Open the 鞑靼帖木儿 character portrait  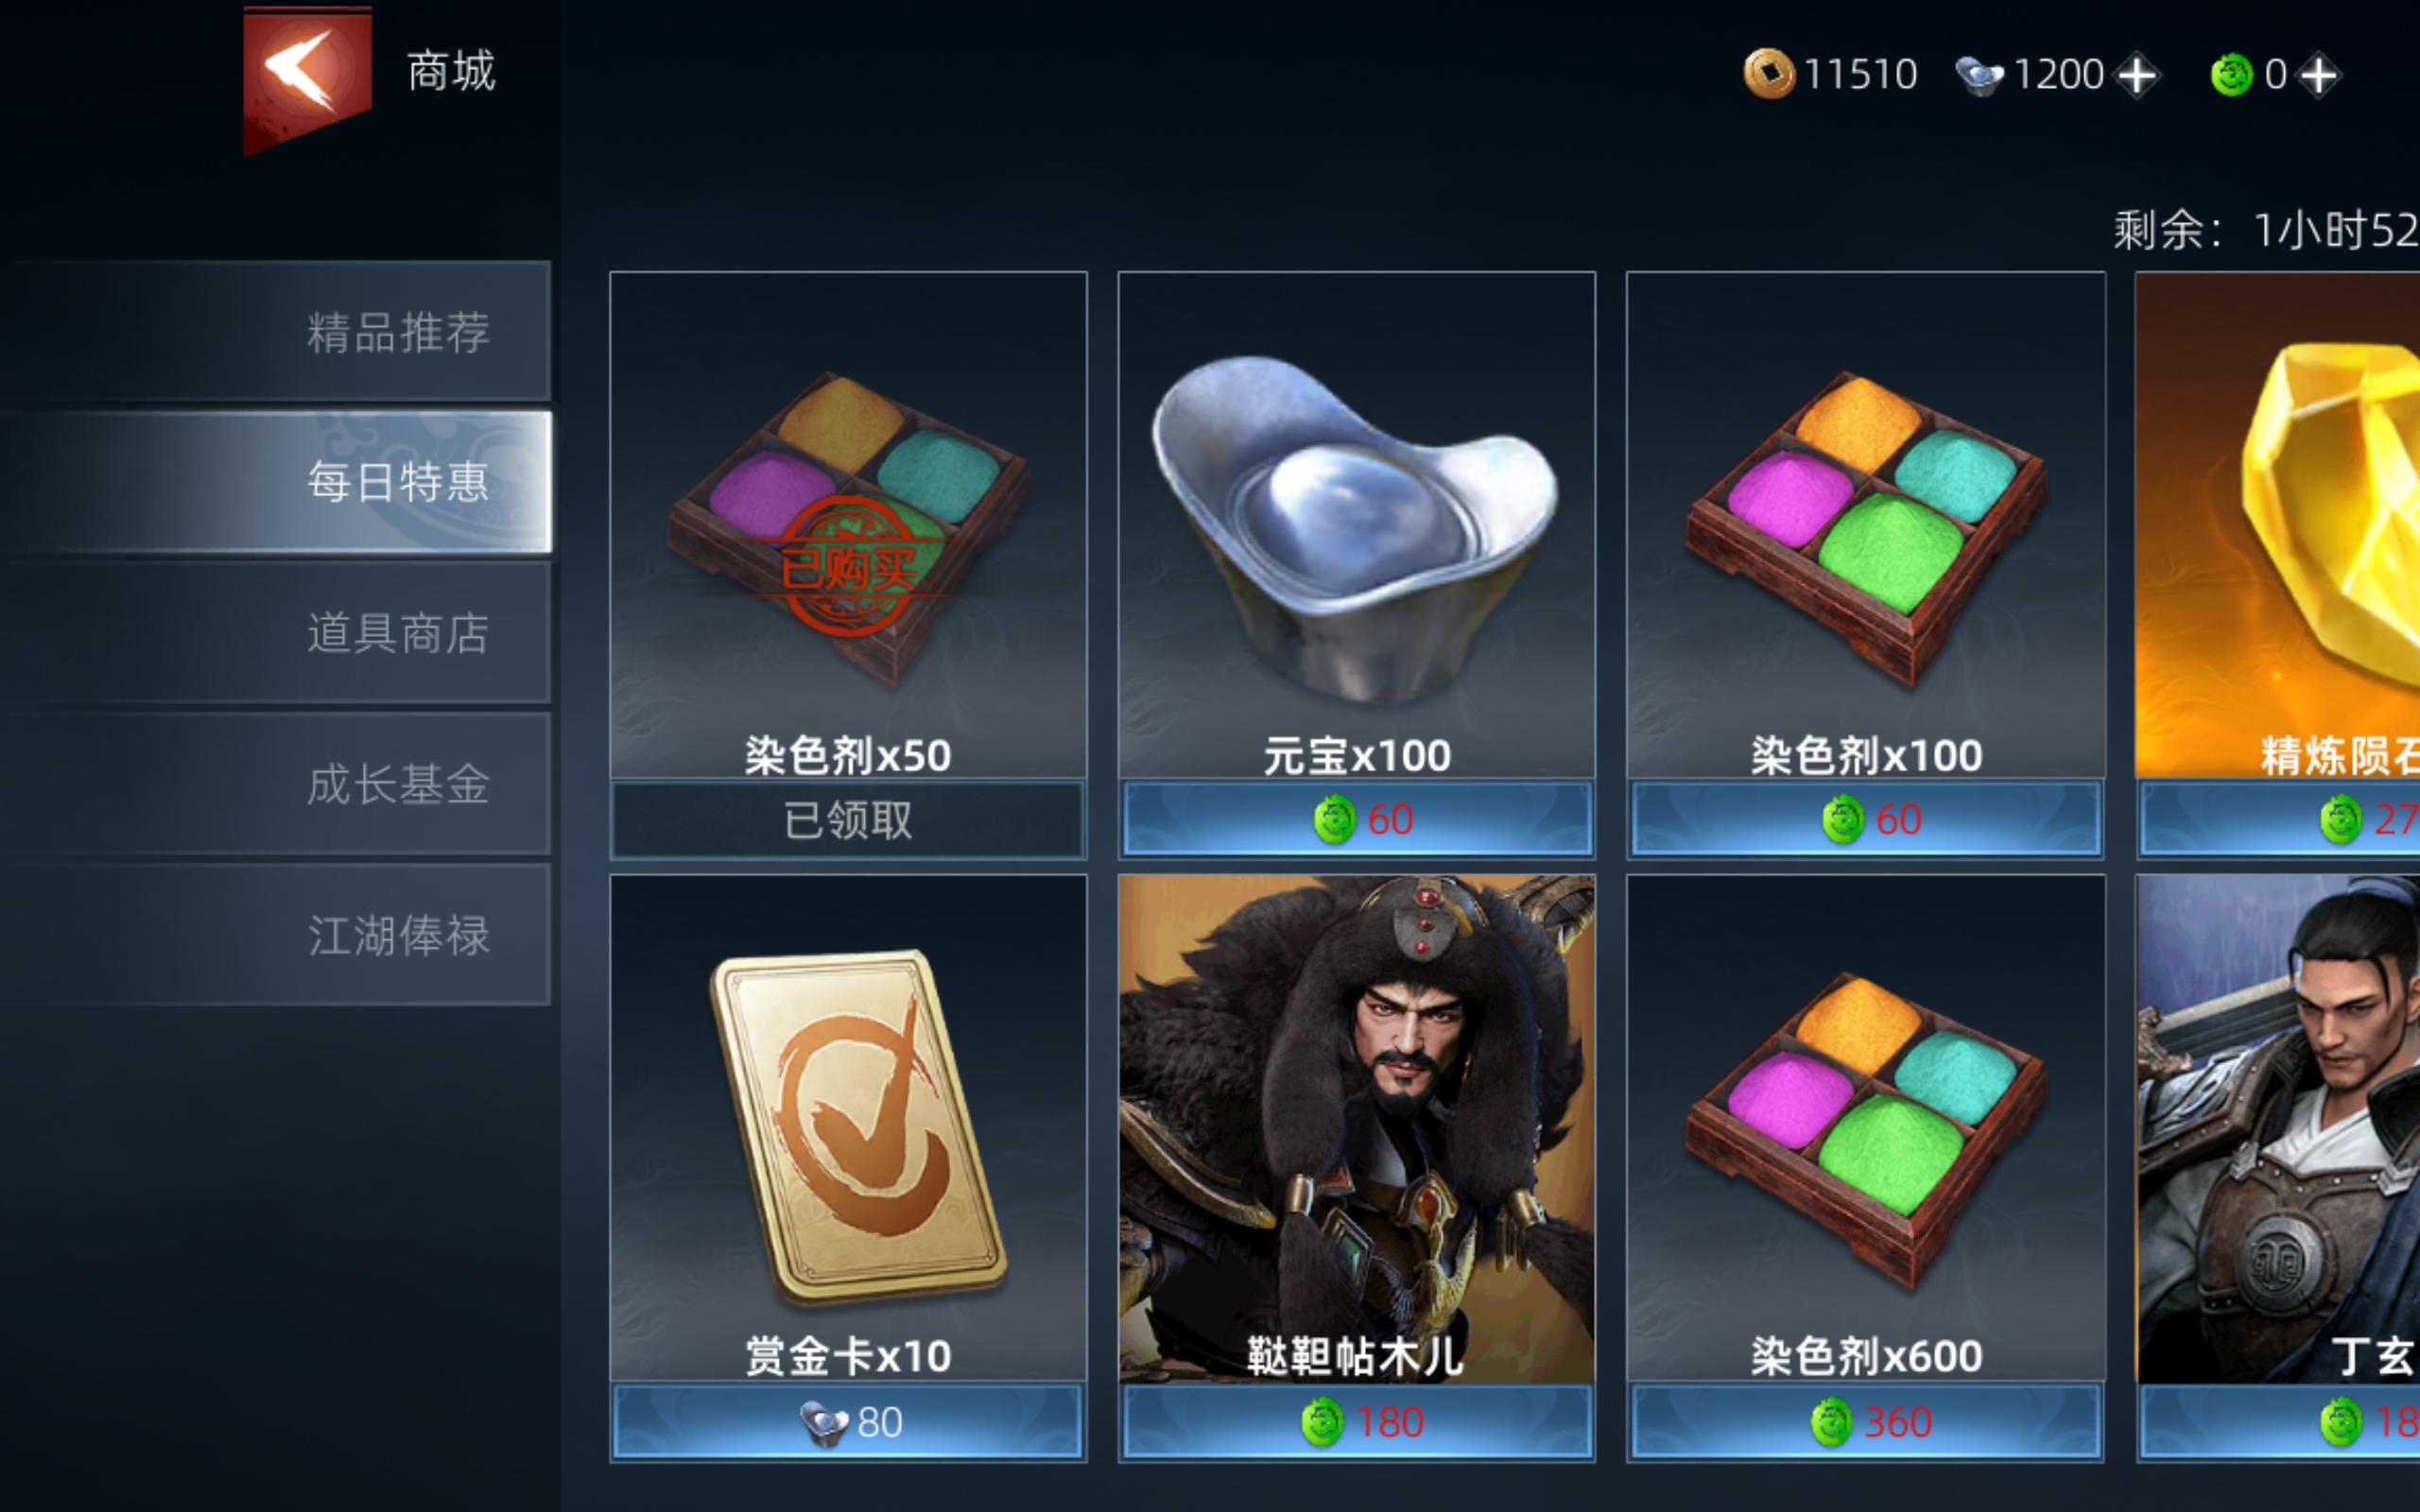click(1356, 1128)
